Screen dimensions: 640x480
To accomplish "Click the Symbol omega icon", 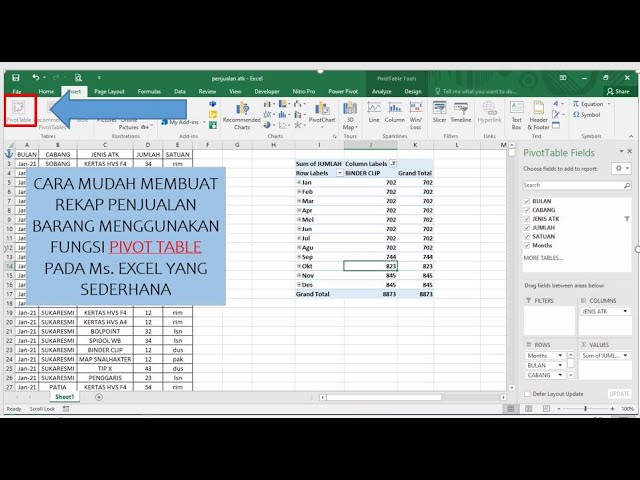I will (576, 115).
